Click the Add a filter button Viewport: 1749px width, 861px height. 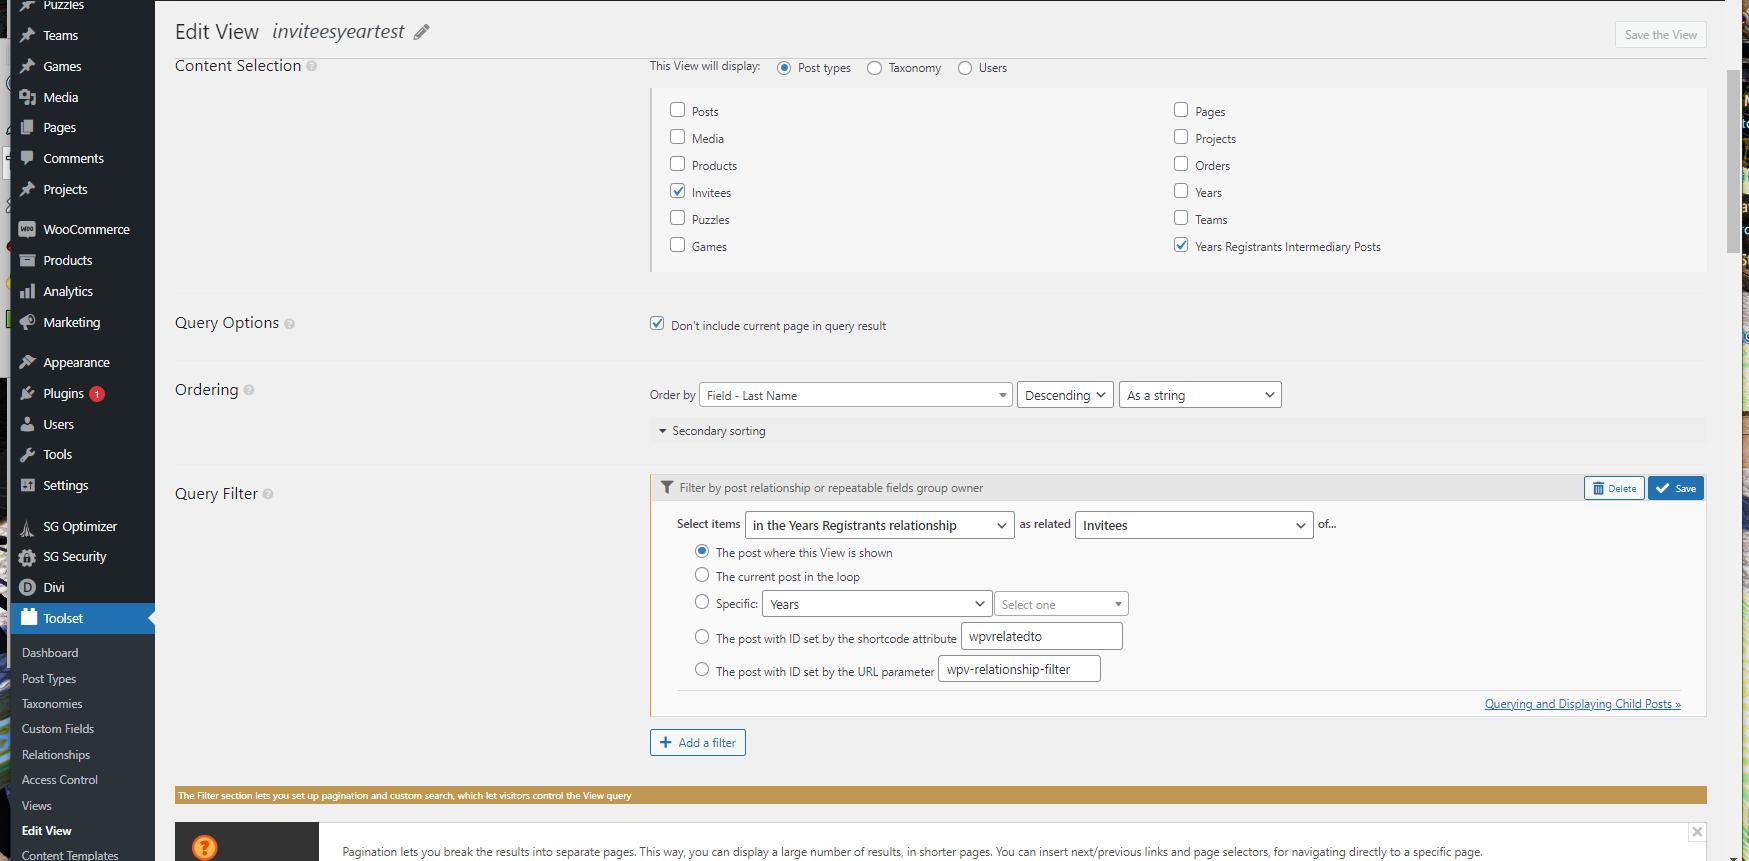pos(698,743)
